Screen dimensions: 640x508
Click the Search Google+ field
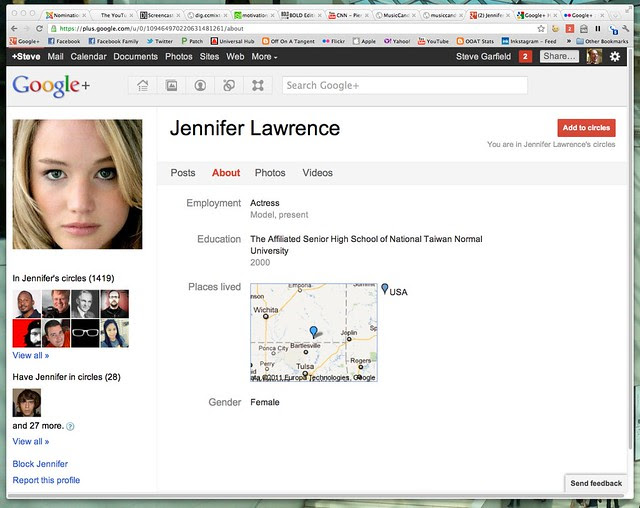pos(404,85)
